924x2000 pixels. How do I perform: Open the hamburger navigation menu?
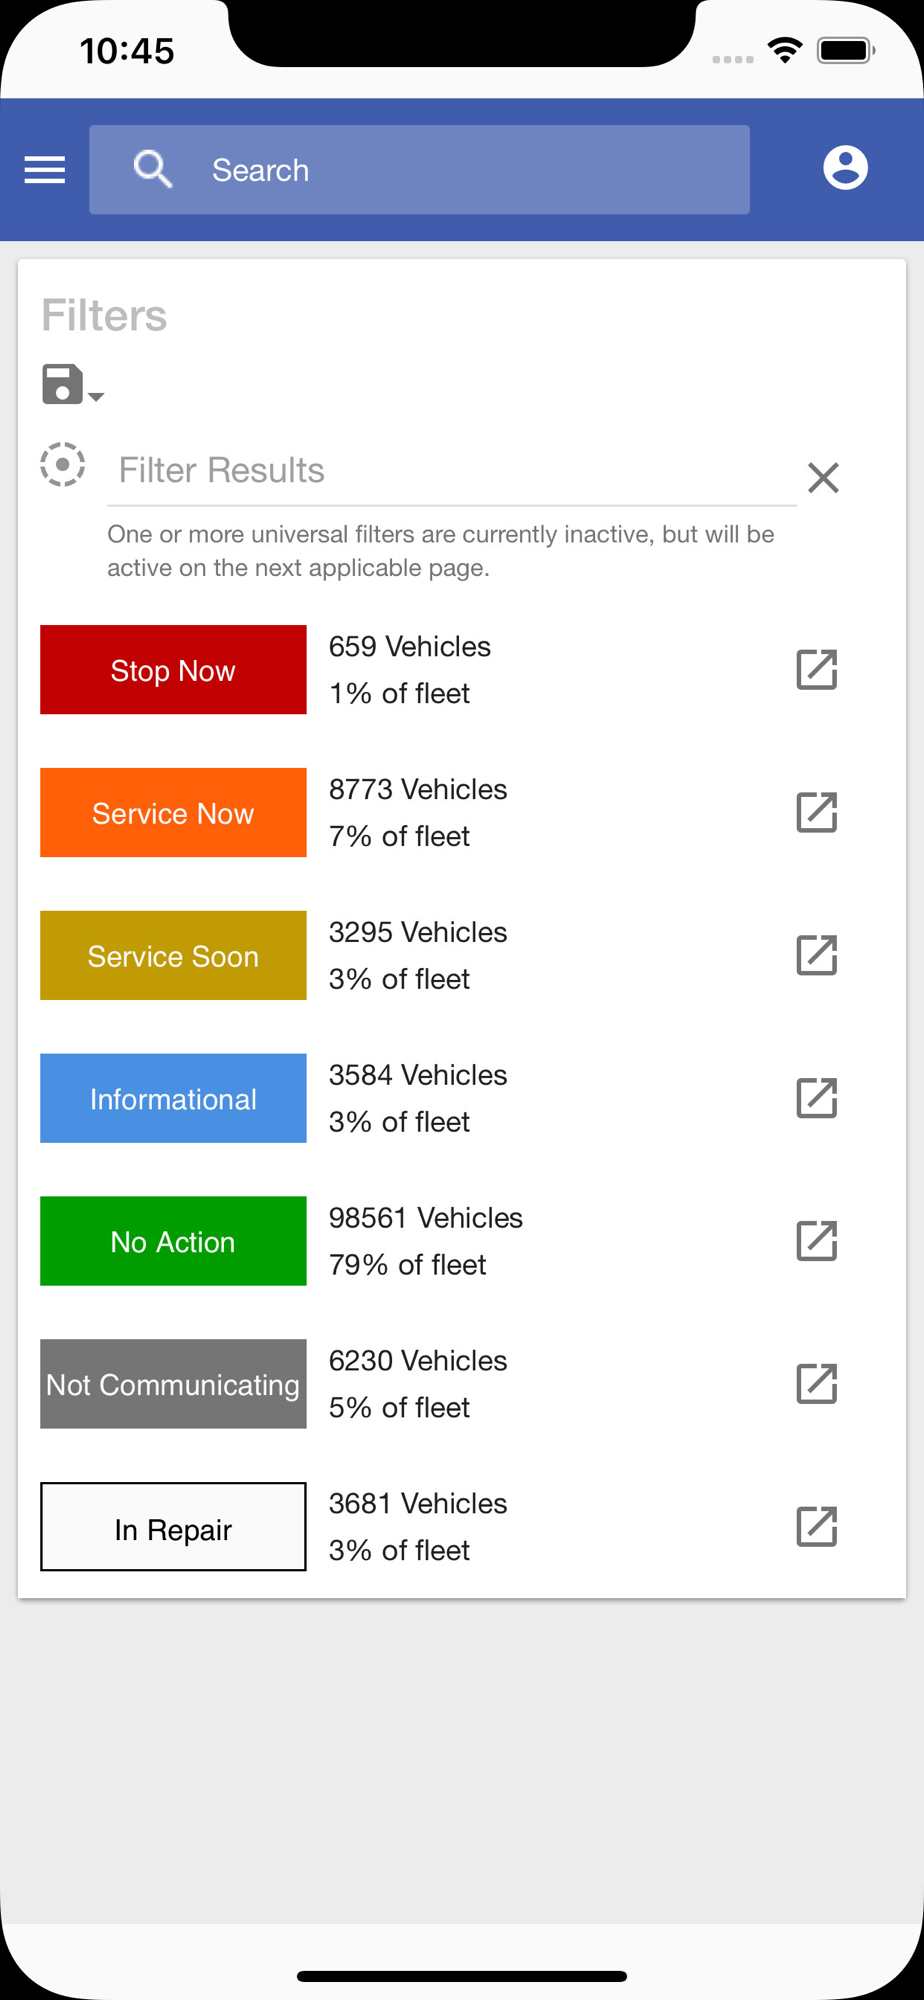pos(45,170)
